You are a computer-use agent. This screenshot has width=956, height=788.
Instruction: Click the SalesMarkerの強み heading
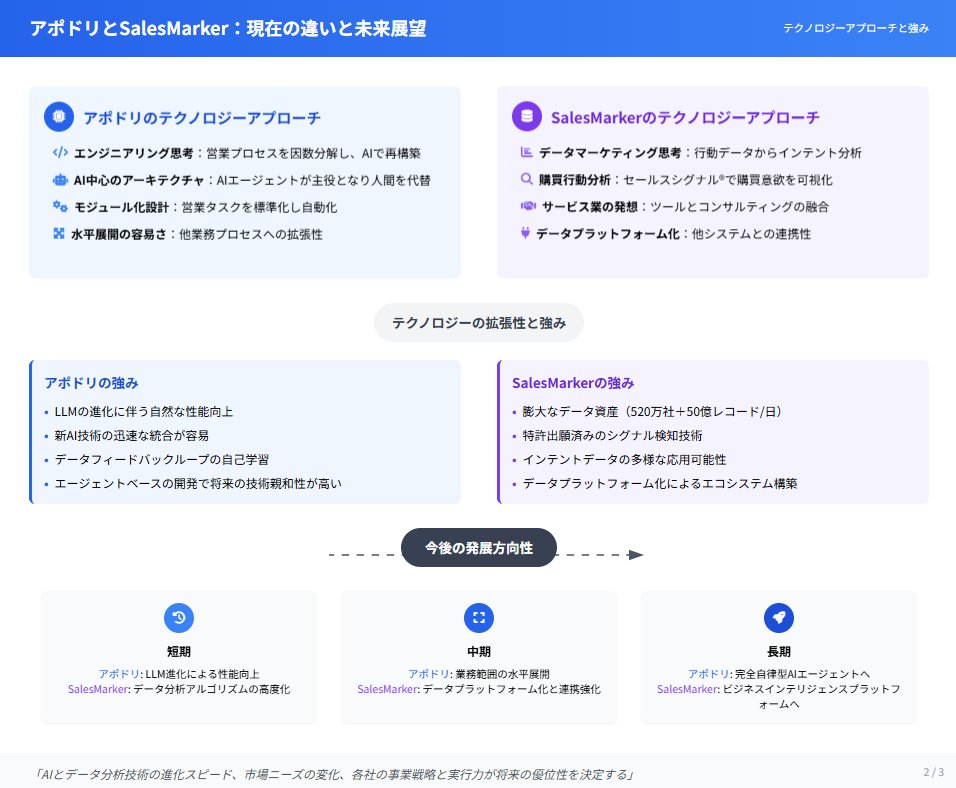(573, 383)
